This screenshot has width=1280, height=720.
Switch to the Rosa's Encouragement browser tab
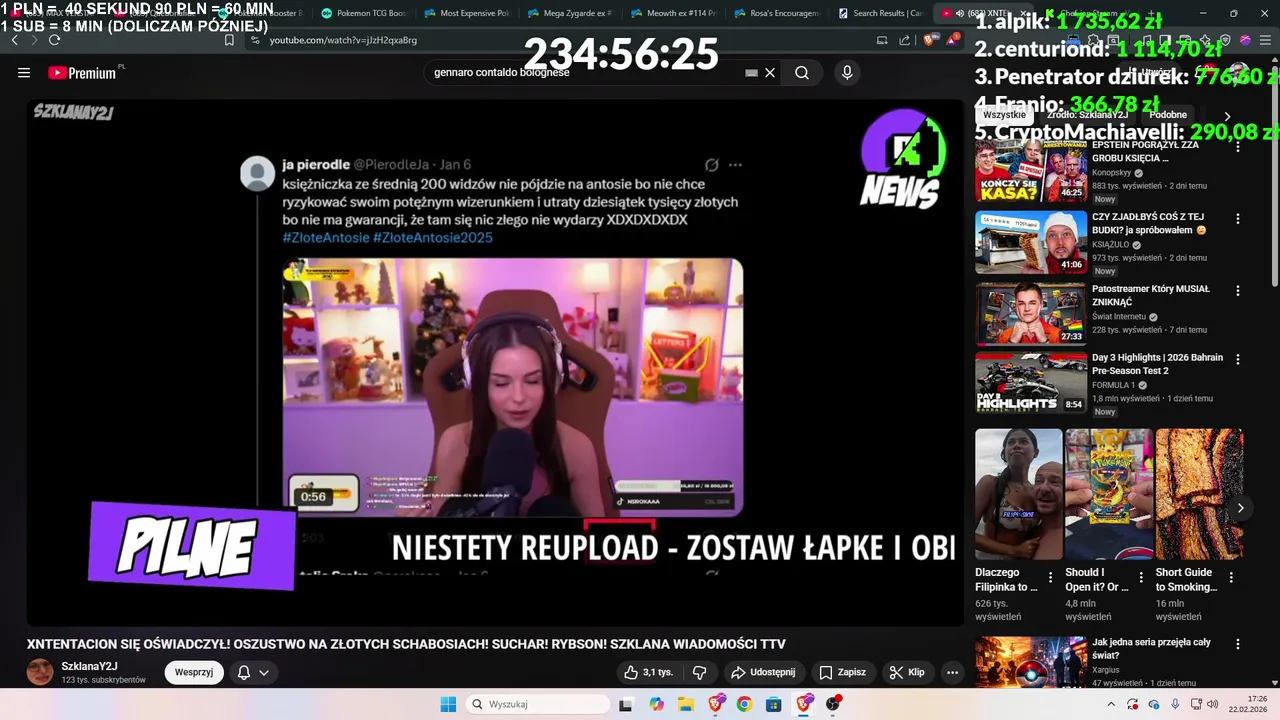pos(777,13)
